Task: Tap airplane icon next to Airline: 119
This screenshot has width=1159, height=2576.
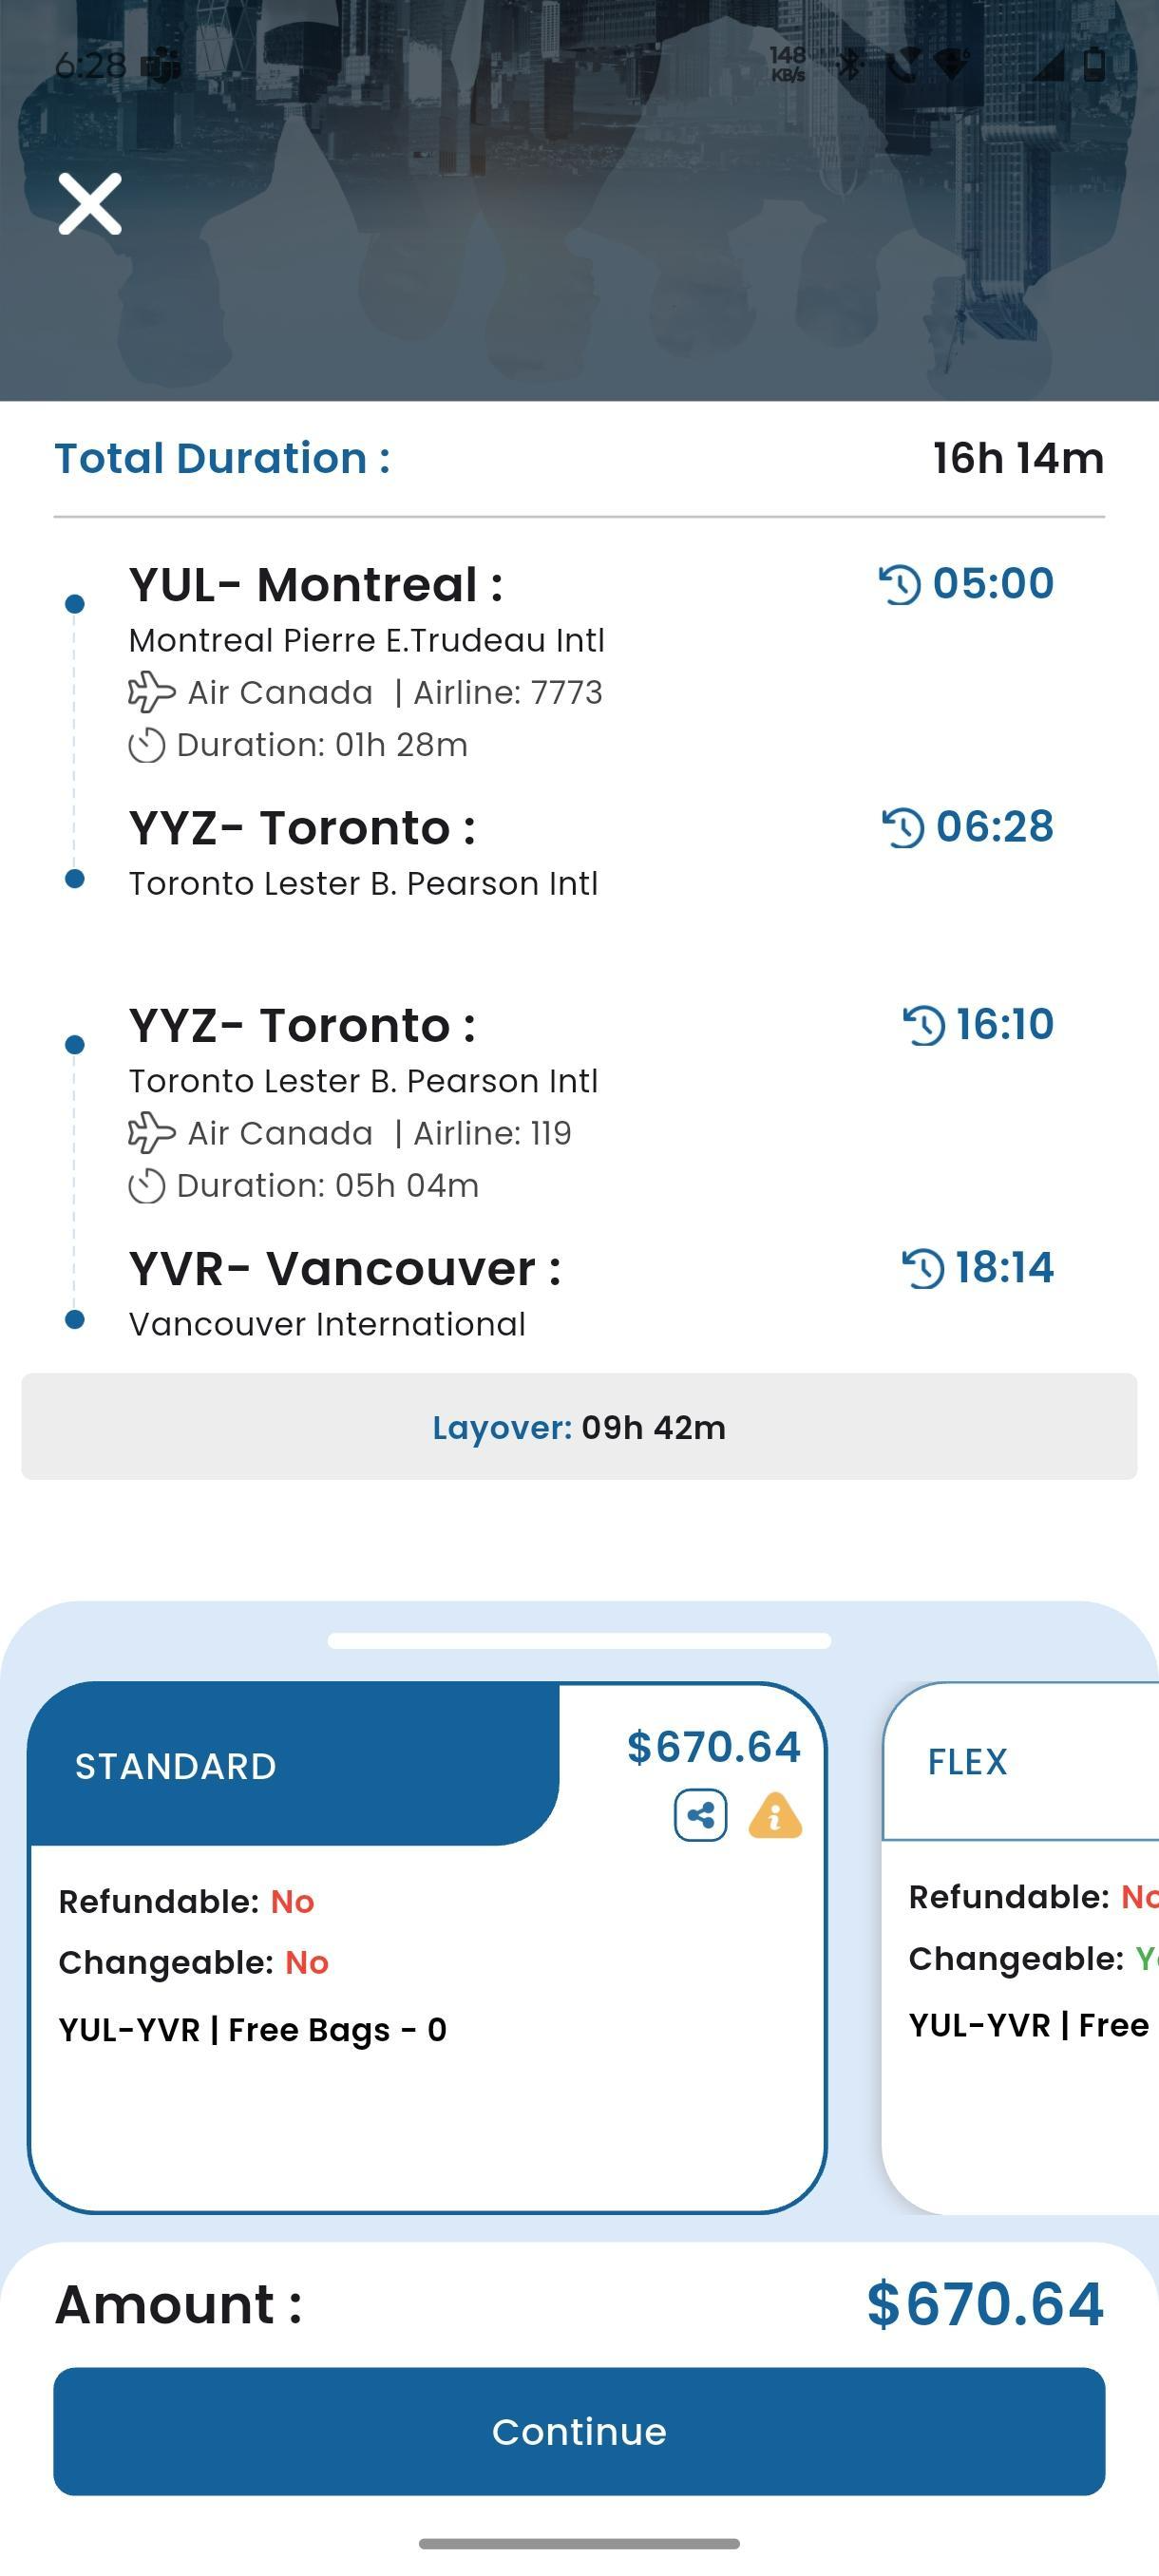Action: 152,1133
